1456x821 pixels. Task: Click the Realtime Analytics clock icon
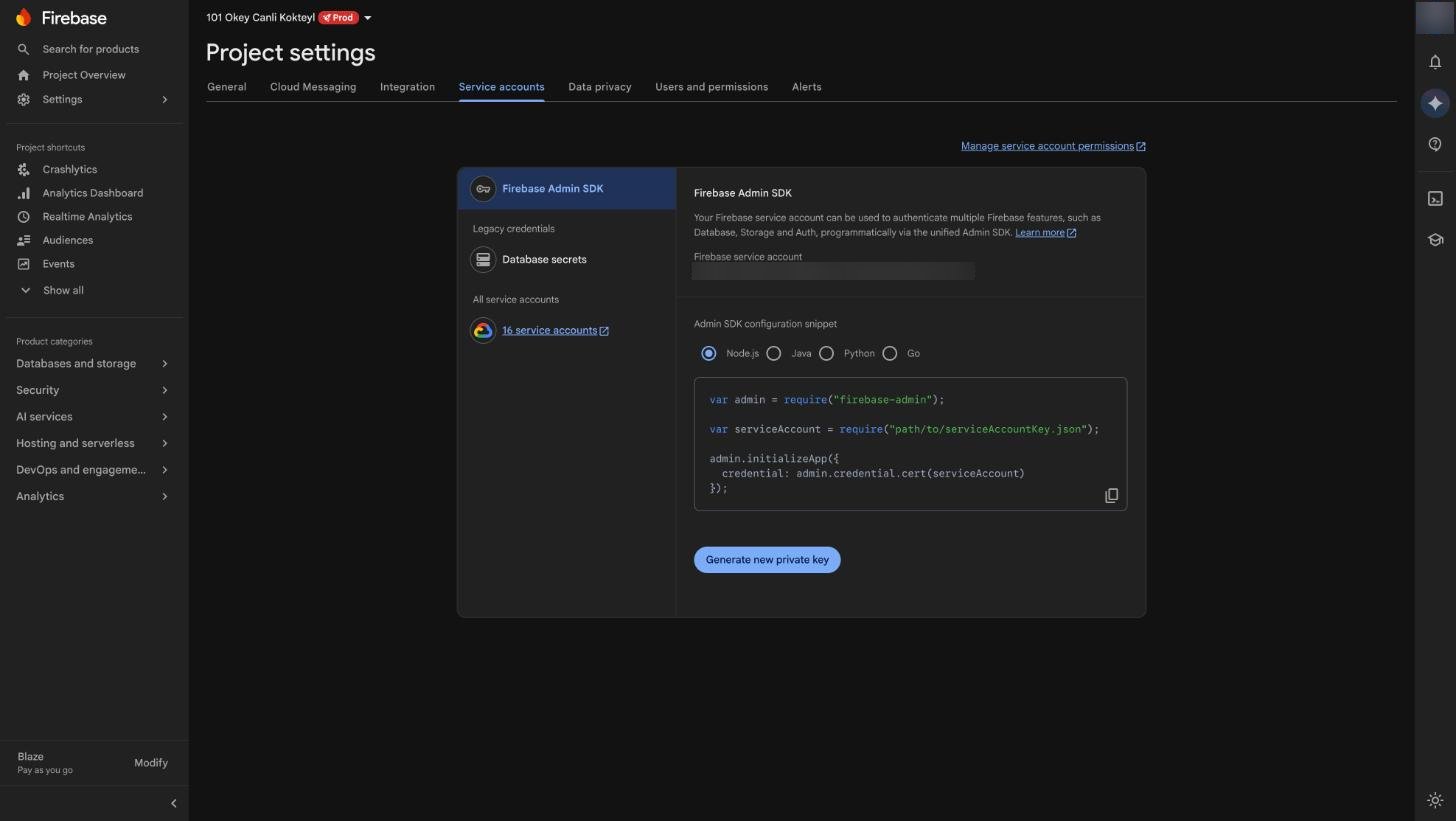(x=23, y=217)
